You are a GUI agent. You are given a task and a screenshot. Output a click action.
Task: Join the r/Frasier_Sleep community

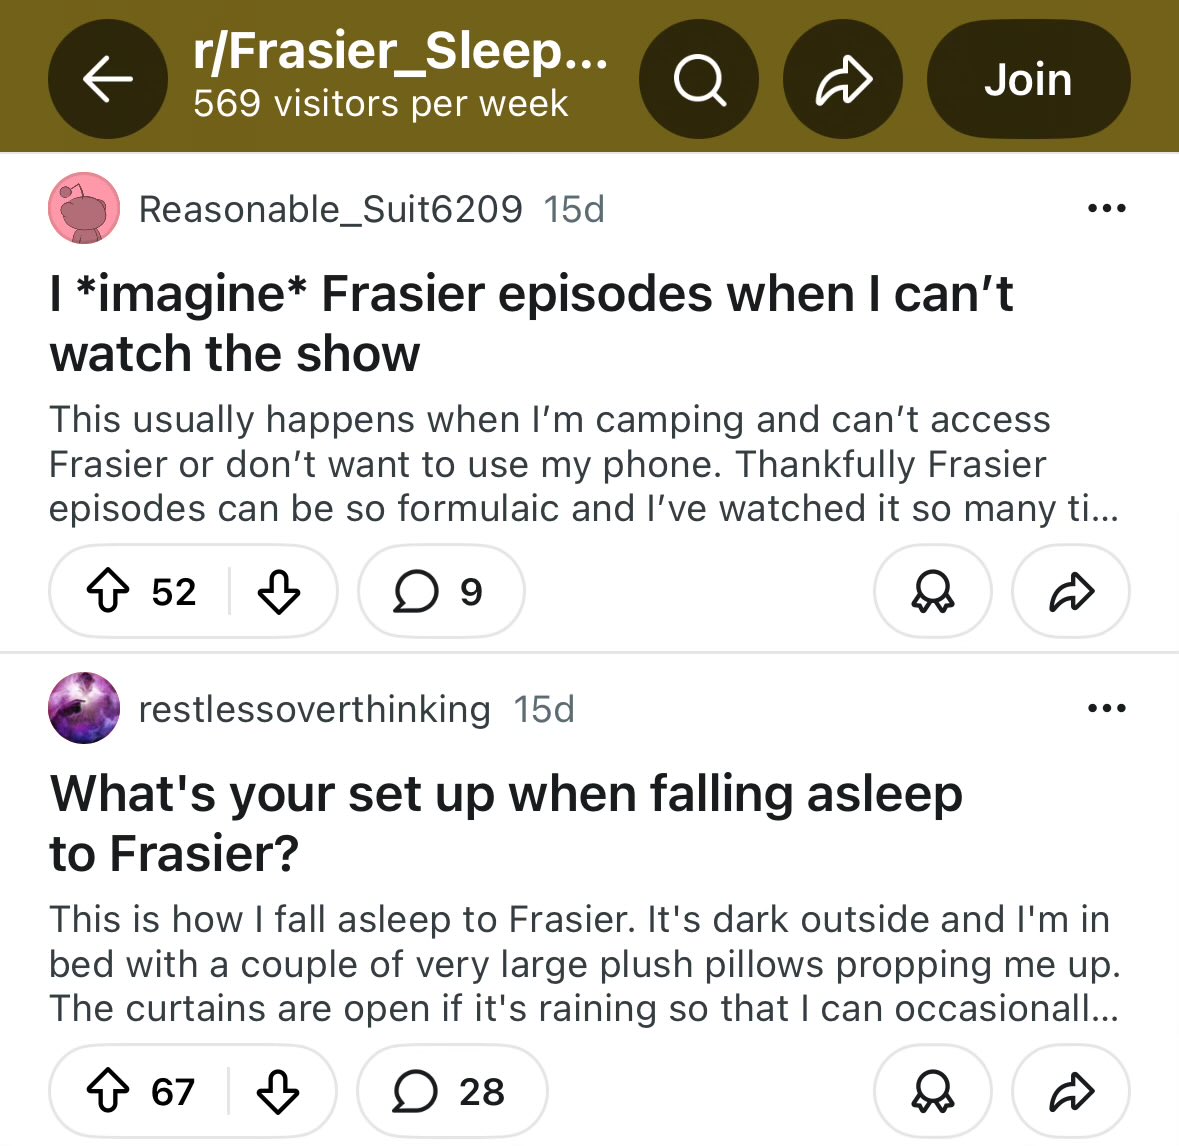[x=1028, y=79]
